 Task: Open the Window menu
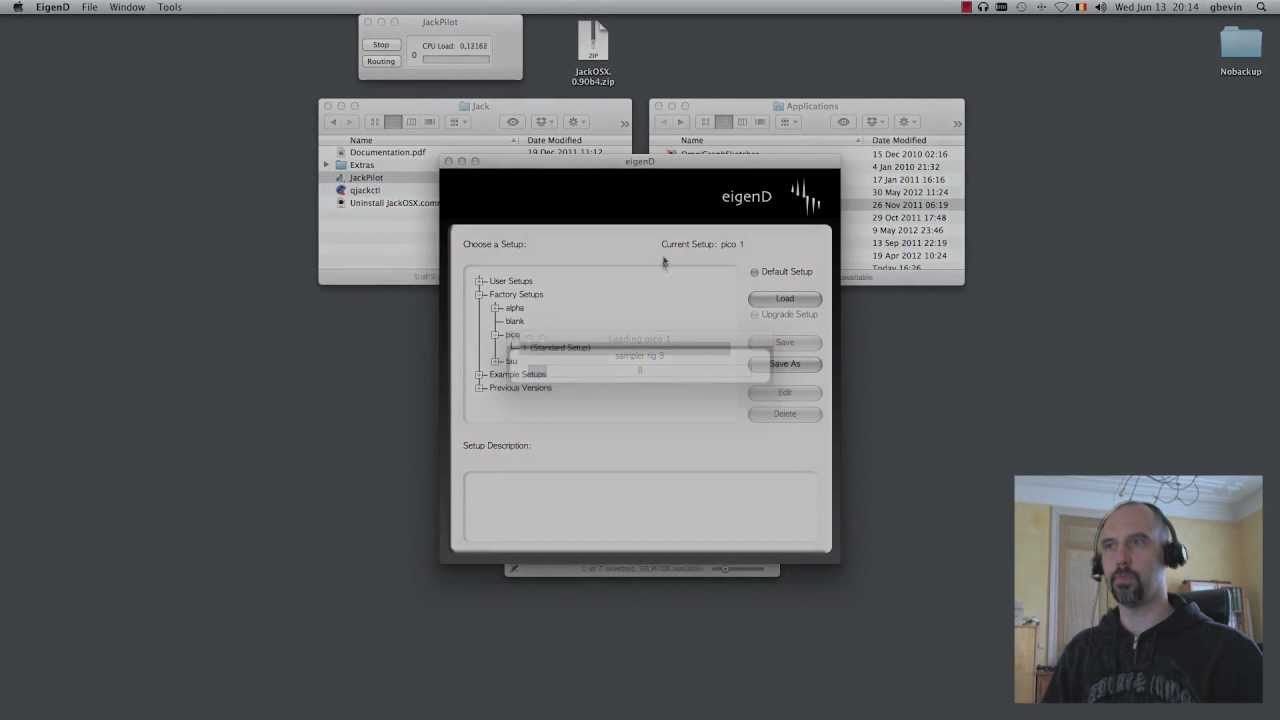coord(127,7)
